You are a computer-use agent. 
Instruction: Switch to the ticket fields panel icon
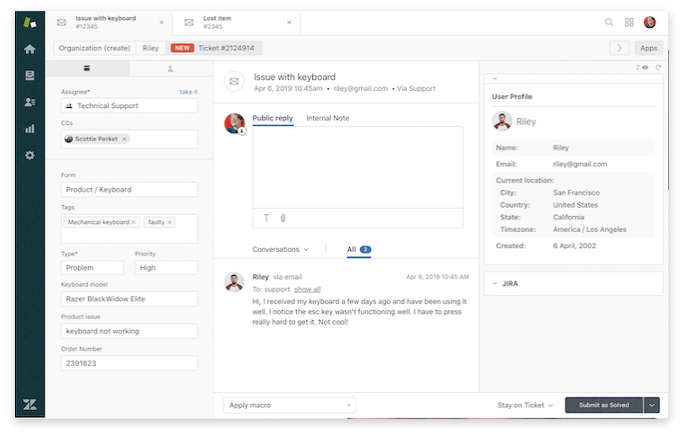pos(87,68)
